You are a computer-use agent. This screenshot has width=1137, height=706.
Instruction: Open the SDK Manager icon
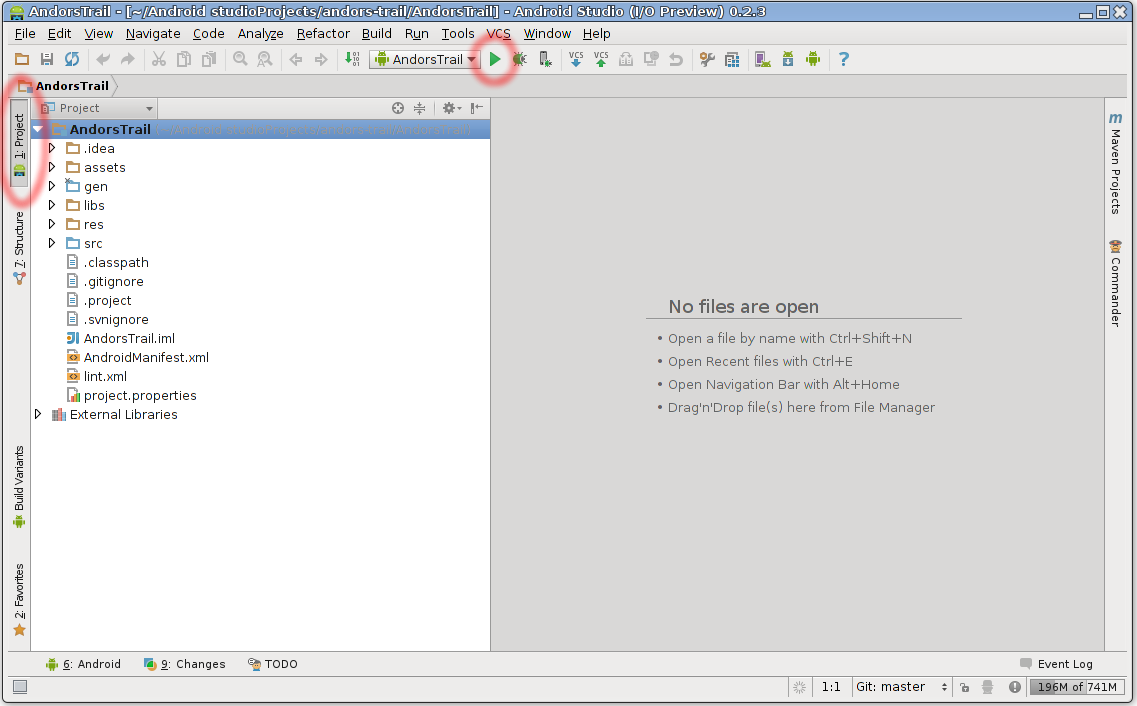[788, 59]
